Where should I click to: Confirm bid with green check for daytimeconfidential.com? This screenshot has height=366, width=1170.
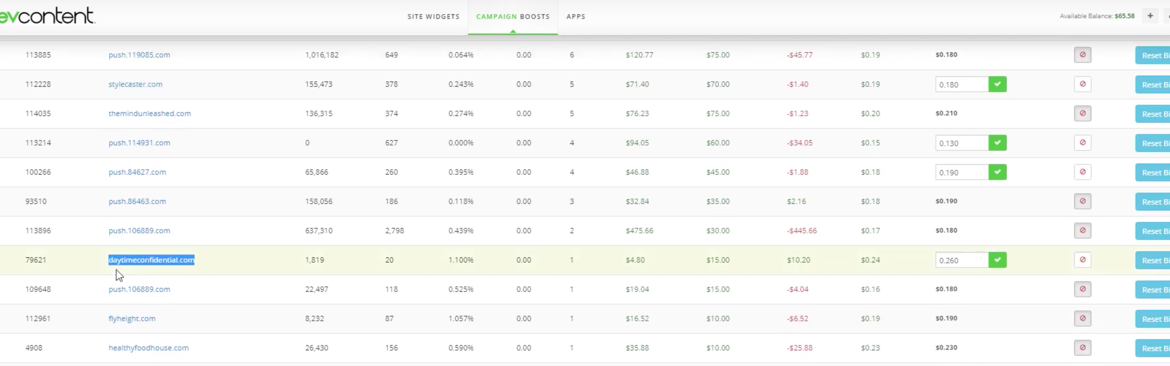pos(998,260)
